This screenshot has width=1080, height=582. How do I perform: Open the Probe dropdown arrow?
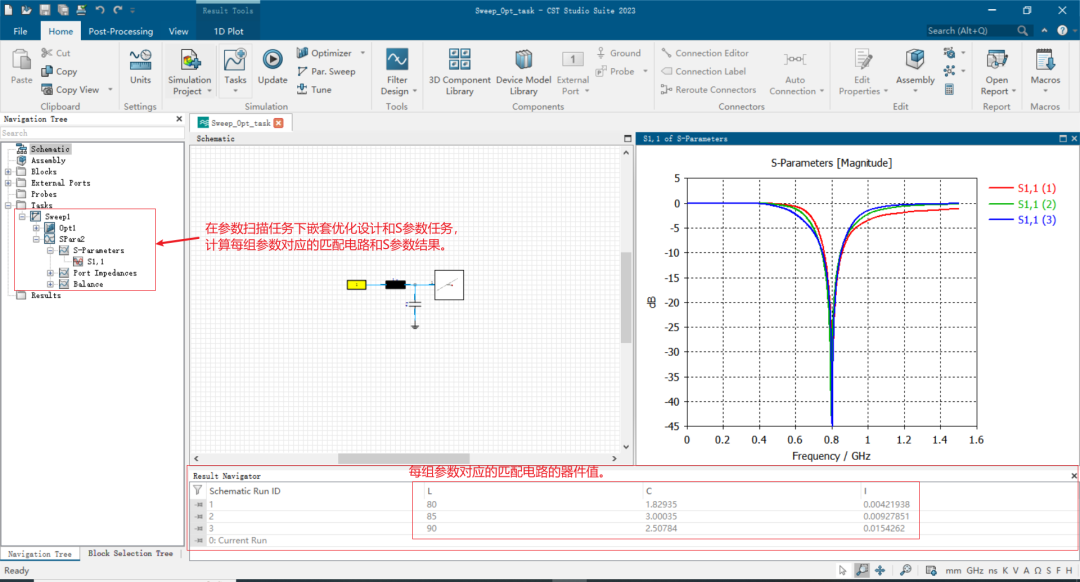click(x=645, y=72)
